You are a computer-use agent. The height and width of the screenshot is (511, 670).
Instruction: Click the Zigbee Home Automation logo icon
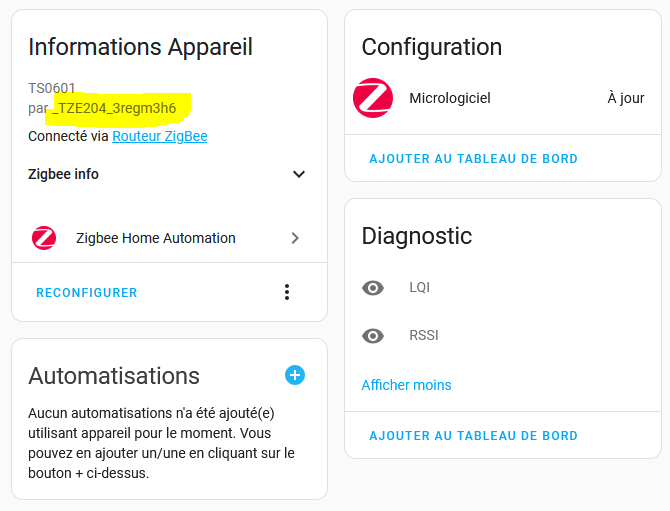coord(44,238)
